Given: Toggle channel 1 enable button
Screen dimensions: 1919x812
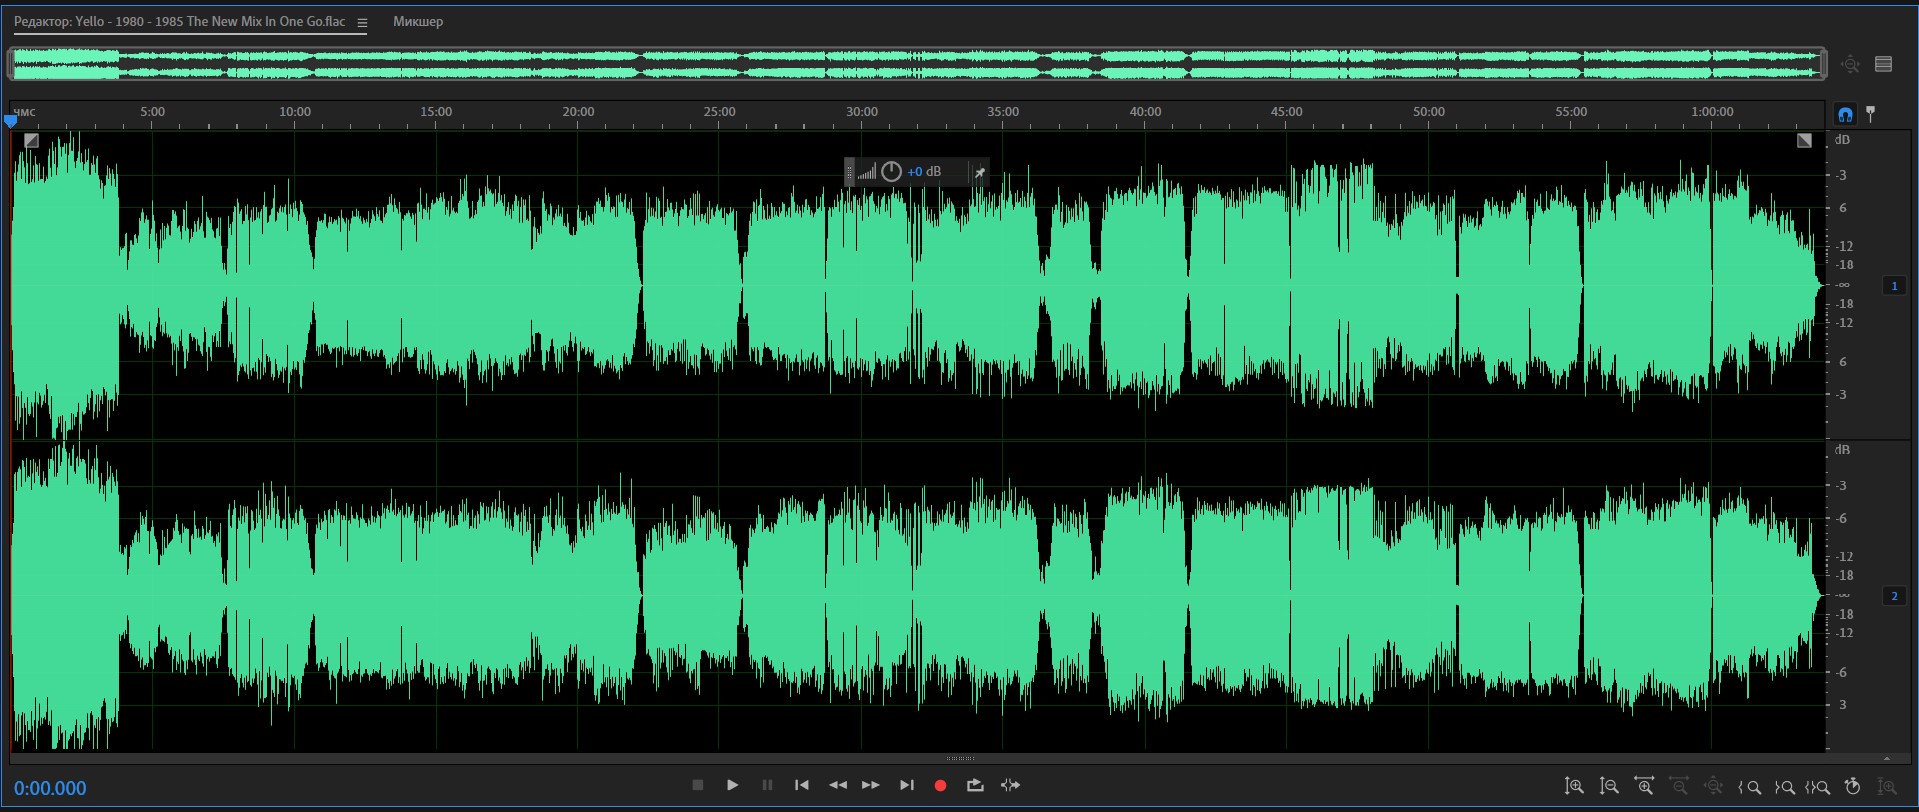Looking at the screenshot, I should tap(1894, 286).
